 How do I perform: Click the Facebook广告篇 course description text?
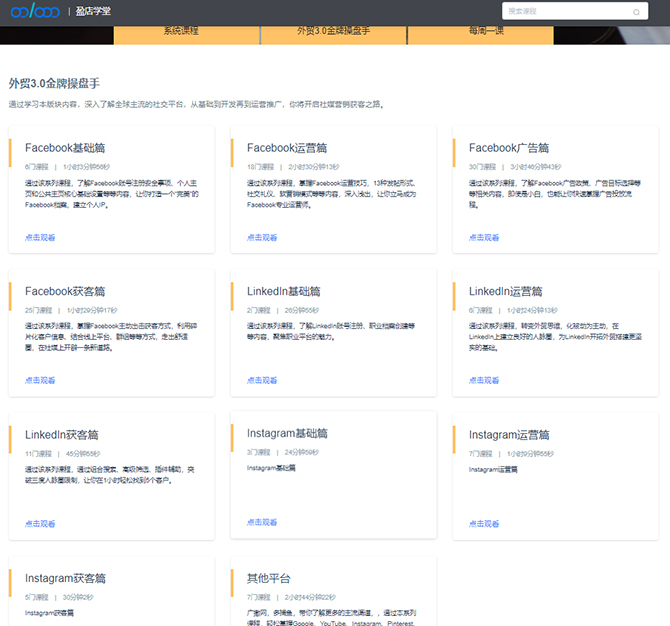pyautogui.click(x=555, y=194)
